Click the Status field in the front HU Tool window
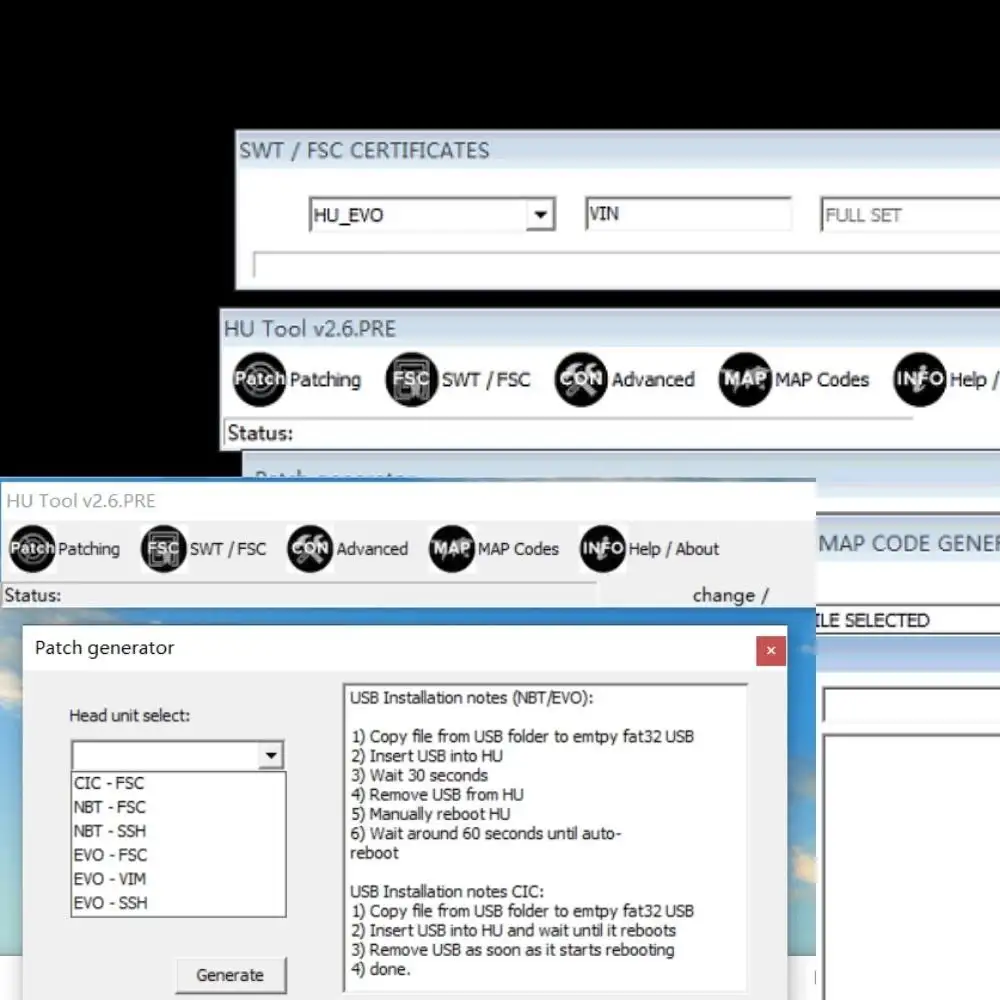The height and width of the screenshot is (1000, 1000). point(300,595)
